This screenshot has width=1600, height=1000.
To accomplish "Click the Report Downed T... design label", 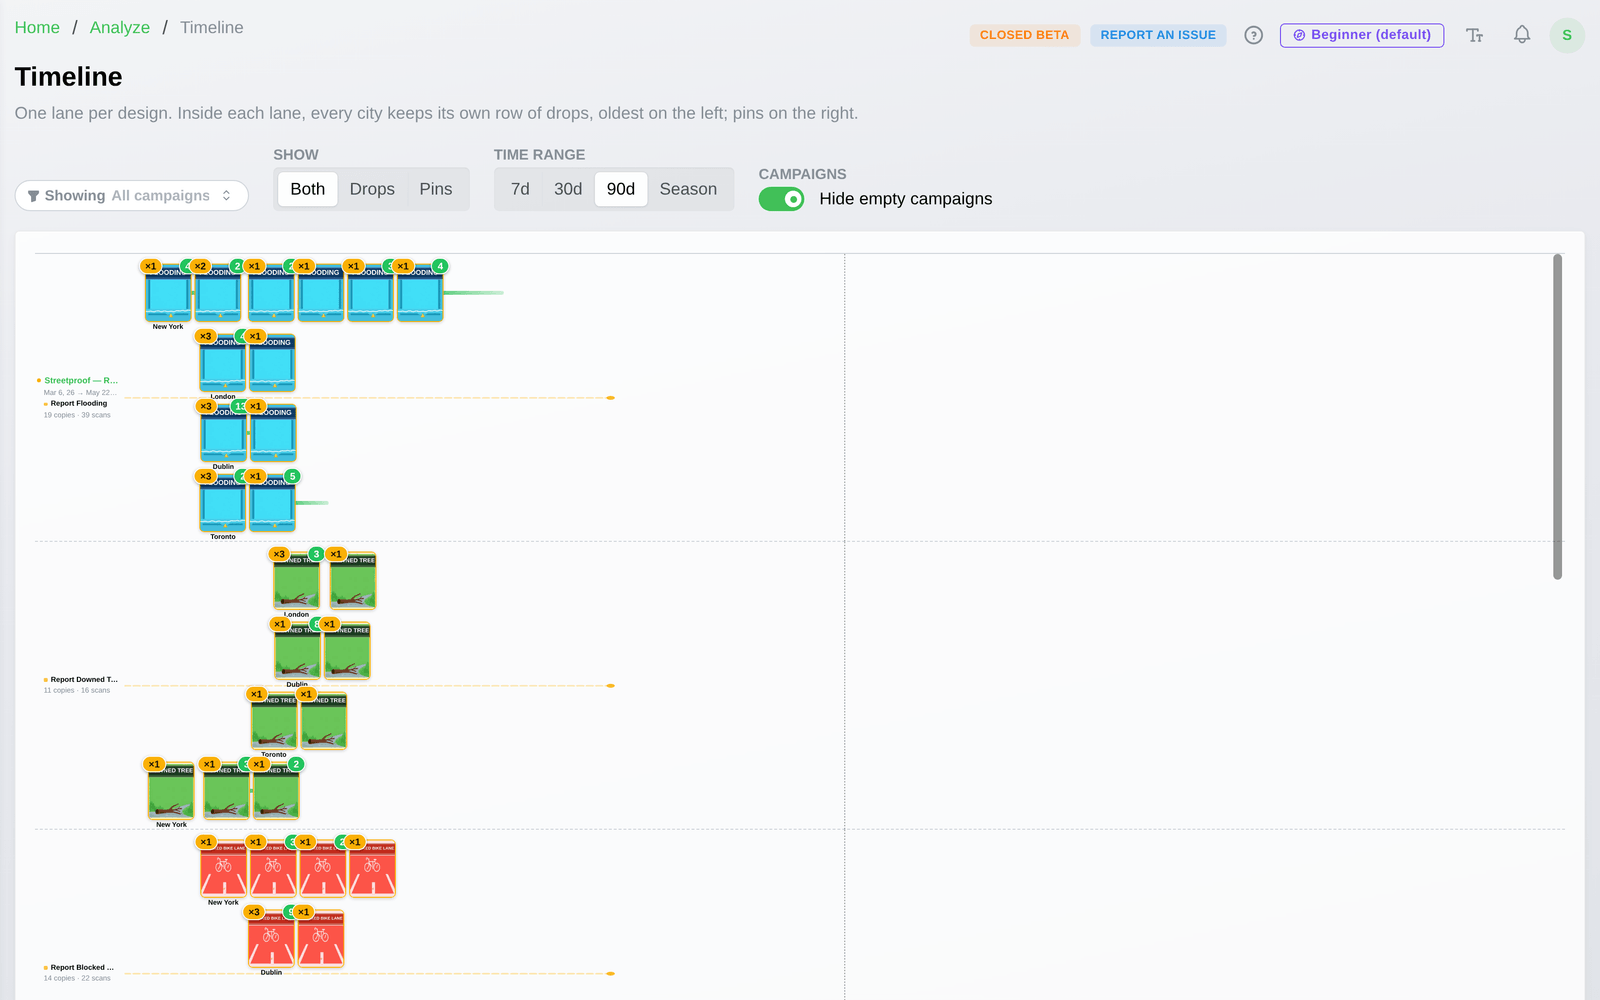I will [84, 679].
